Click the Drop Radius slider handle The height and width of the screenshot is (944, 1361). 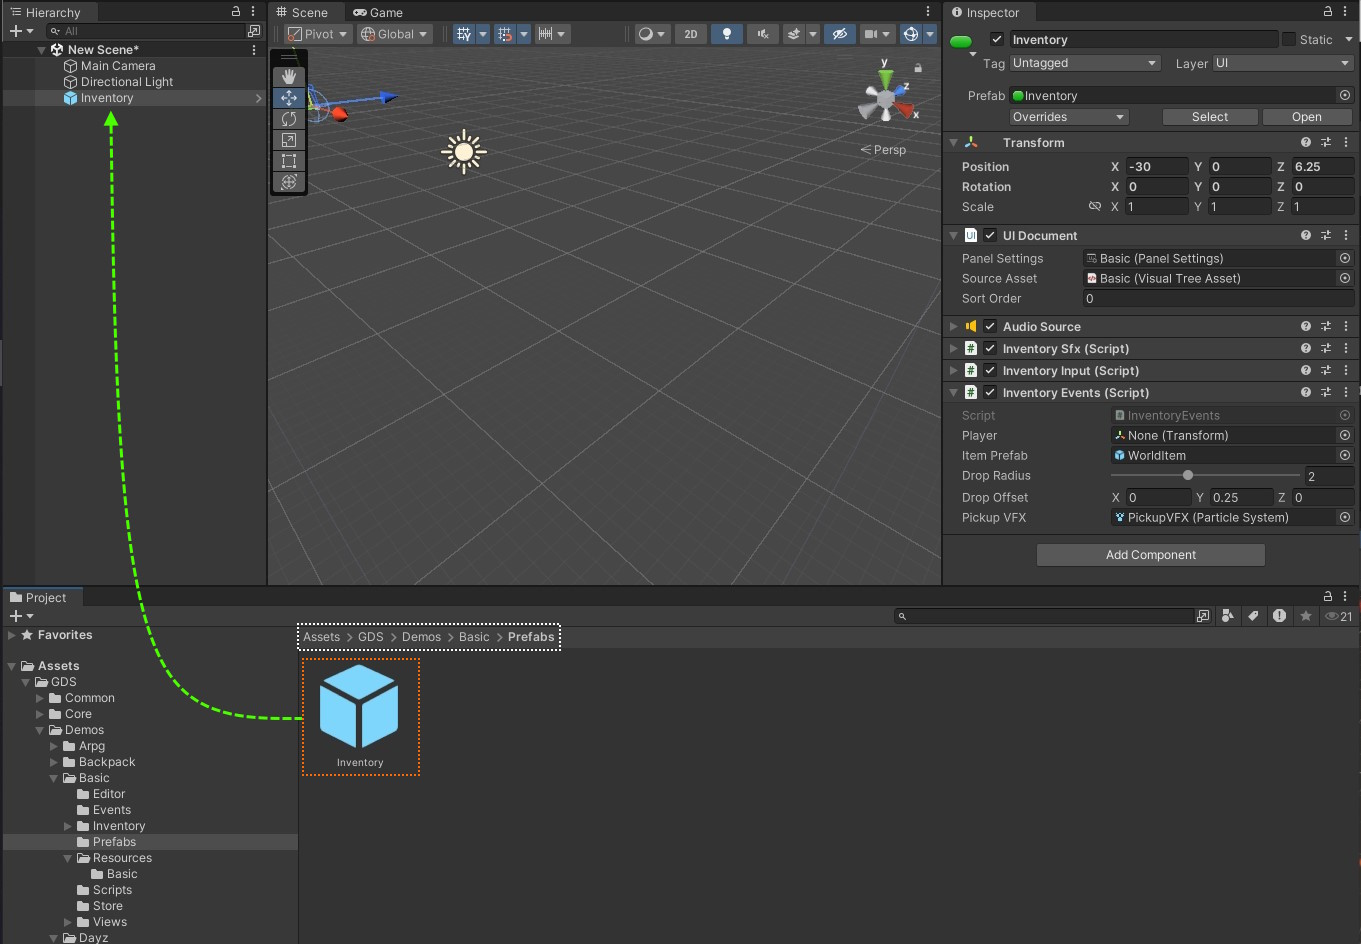[1188, 476]
